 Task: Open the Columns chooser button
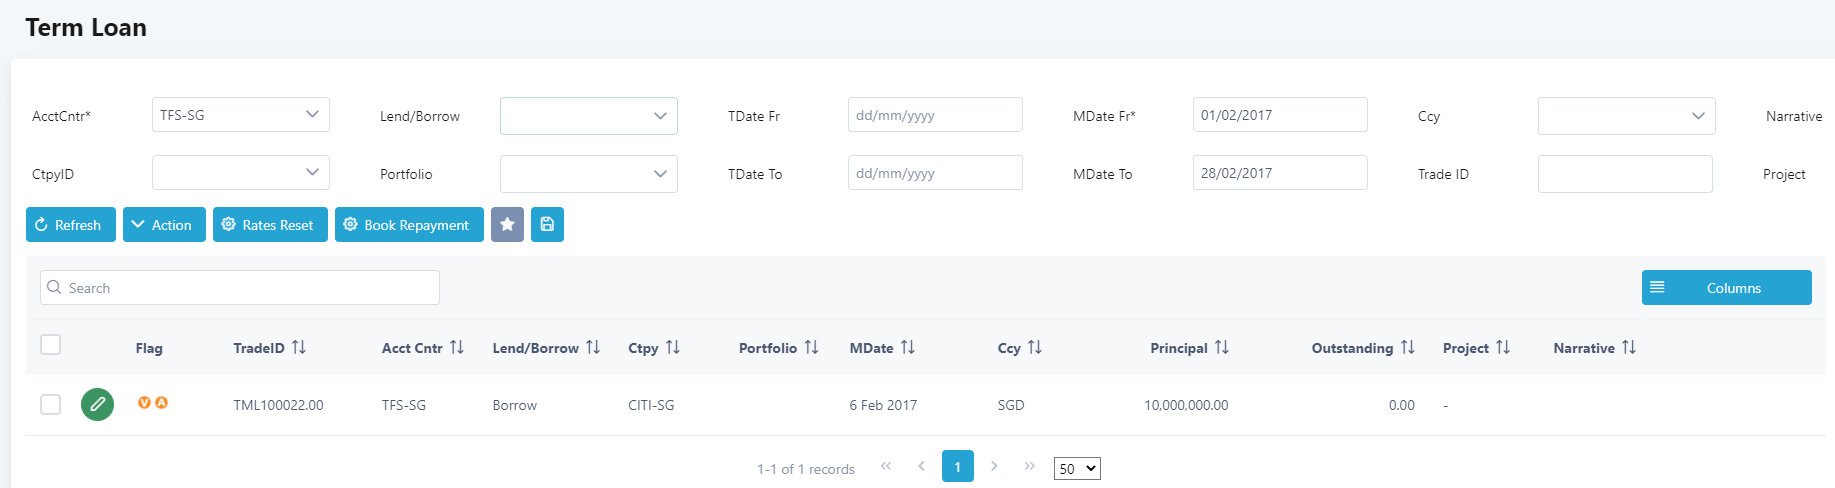[x=1727, y=288]
